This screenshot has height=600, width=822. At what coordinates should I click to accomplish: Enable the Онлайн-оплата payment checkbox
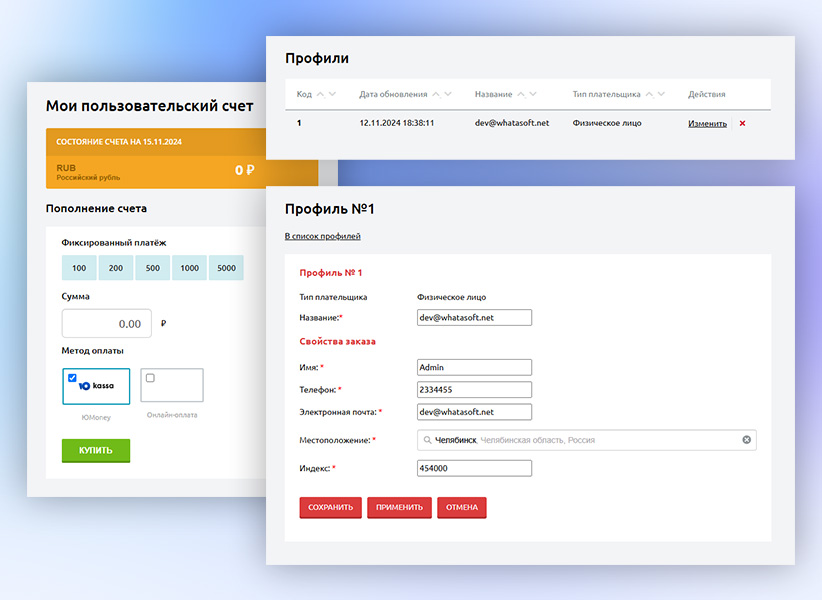pos(150,378)
